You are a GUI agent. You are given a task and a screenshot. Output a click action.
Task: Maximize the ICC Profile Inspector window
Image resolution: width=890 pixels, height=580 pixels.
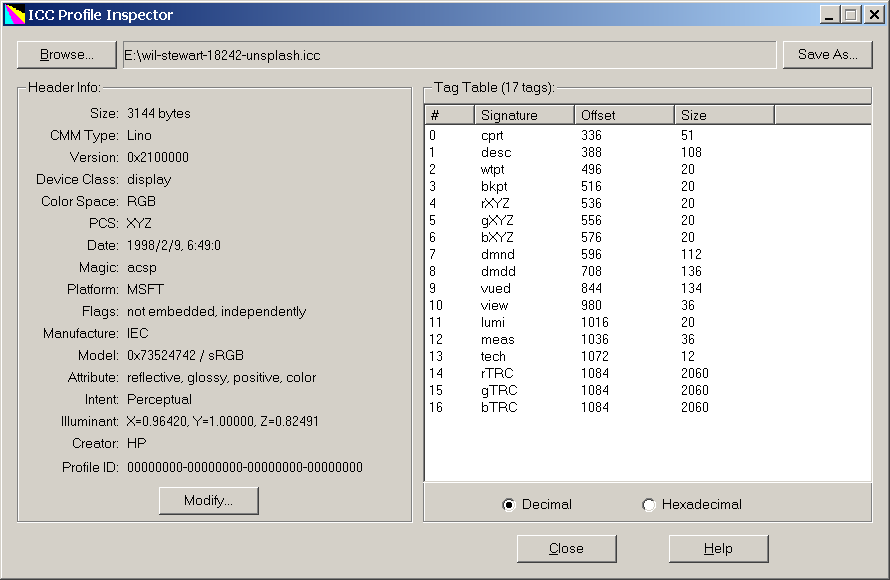(x=850, y=15)
